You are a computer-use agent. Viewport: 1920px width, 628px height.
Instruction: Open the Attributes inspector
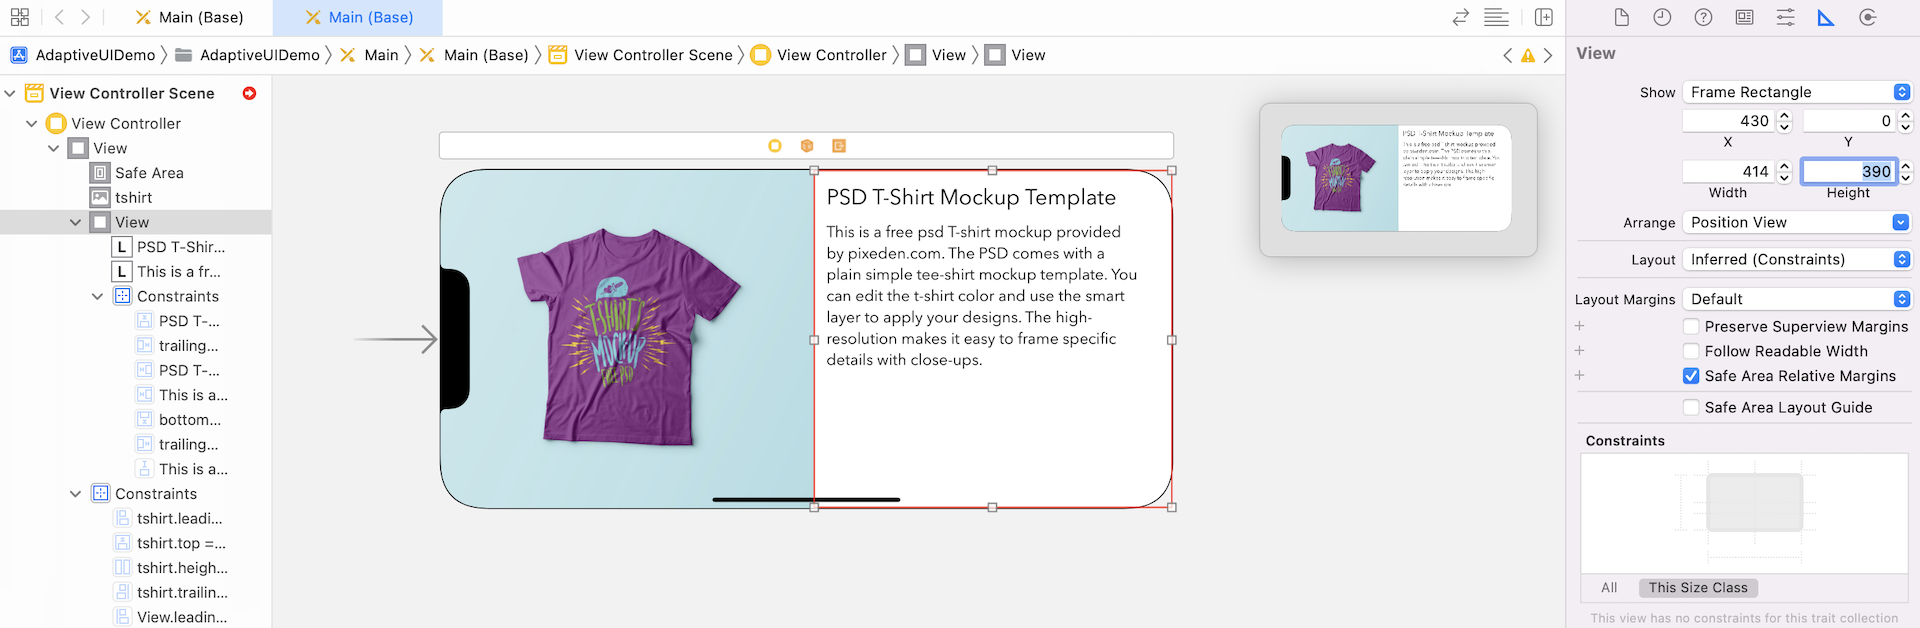click(1785, 17)
